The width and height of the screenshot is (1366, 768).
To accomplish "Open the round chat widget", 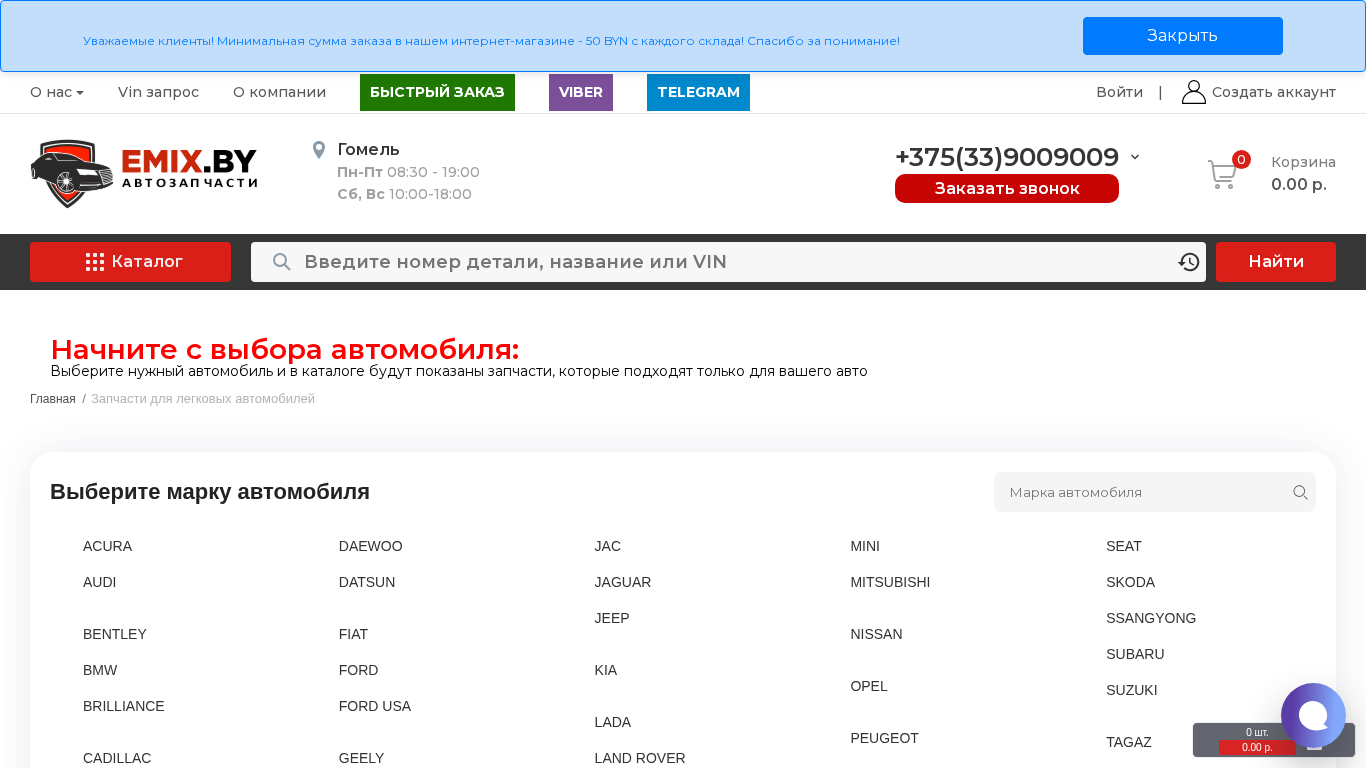I will [x=1313, y=716].
